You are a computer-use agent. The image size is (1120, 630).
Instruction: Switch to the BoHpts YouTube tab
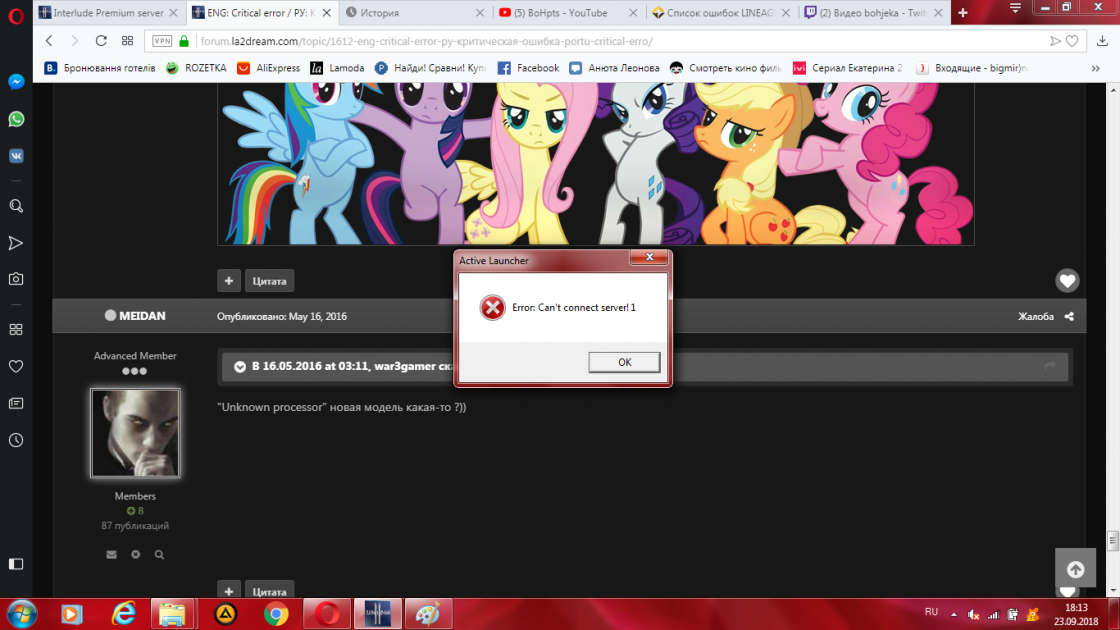pos(568,13)
